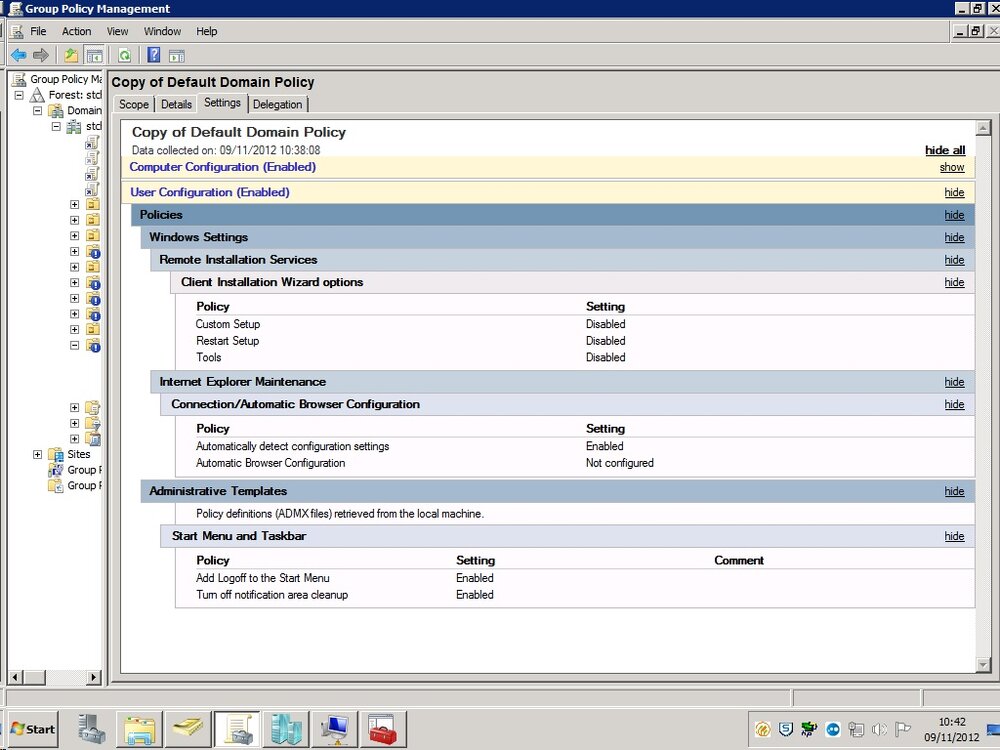This screenshot has height=750, width=1000.
Task: Switch to the Scope tab
Action: [x=134, y=105]
